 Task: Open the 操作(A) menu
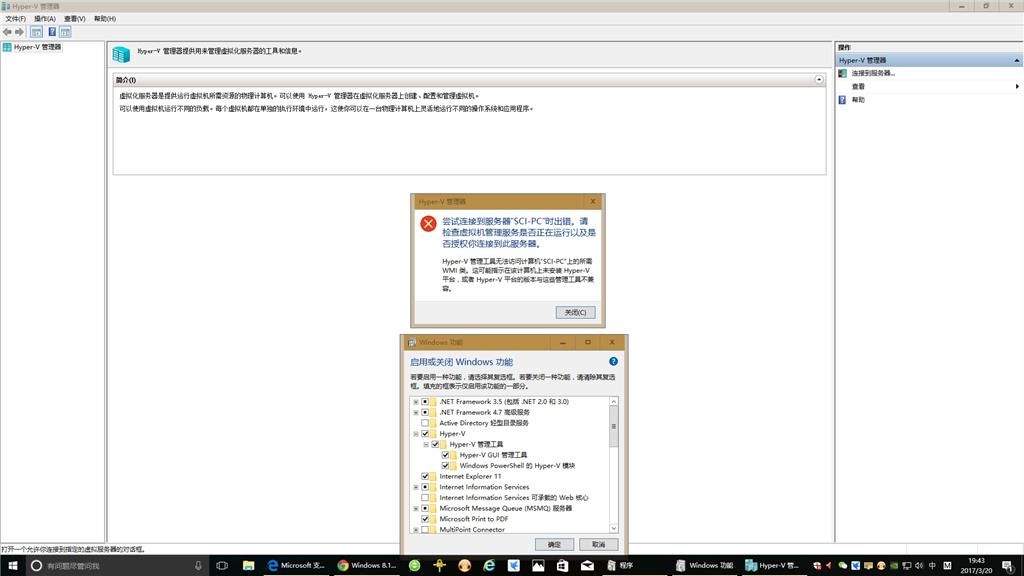tap(45, 19)
